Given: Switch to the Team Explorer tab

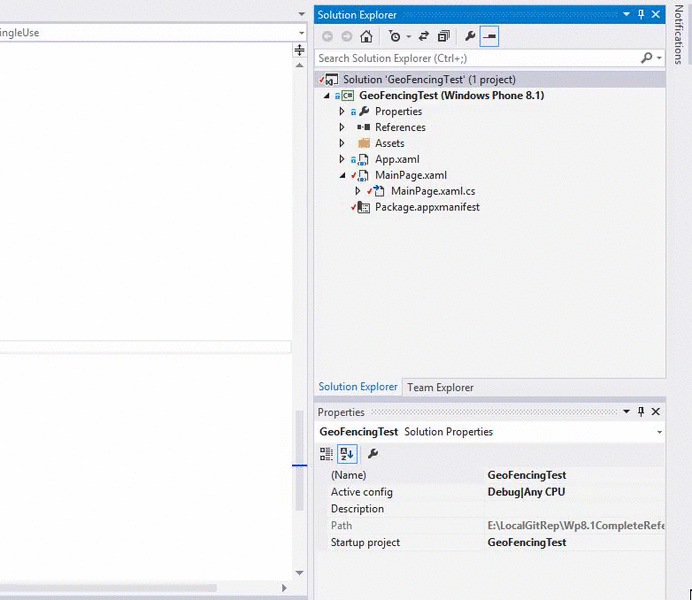Looking at the screenshot, I should point(440,387).
